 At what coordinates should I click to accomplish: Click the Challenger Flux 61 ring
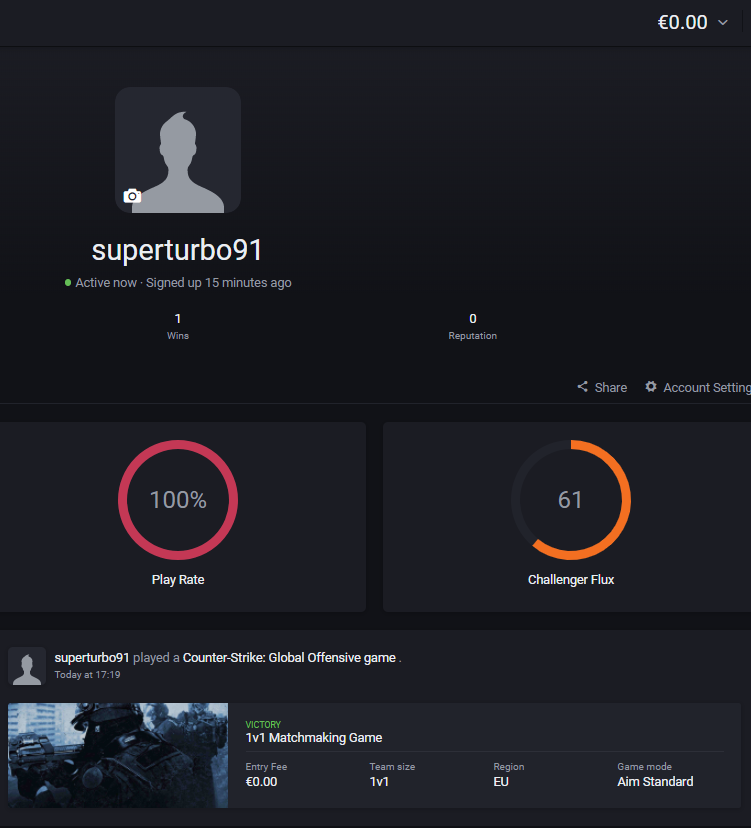click(x=571, y=500)
